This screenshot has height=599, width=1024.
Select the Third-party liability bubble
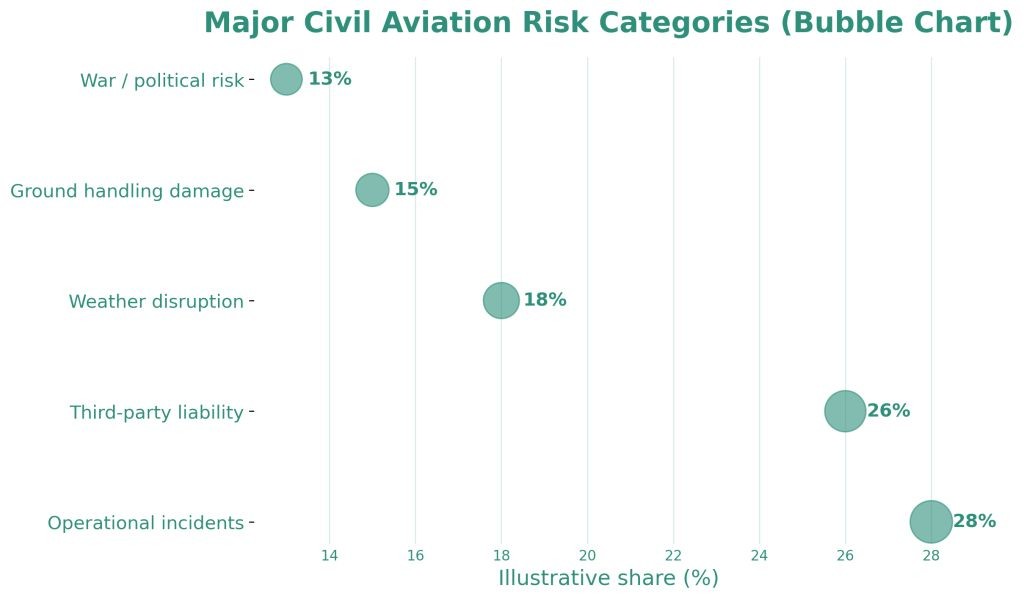click(845, 411)
